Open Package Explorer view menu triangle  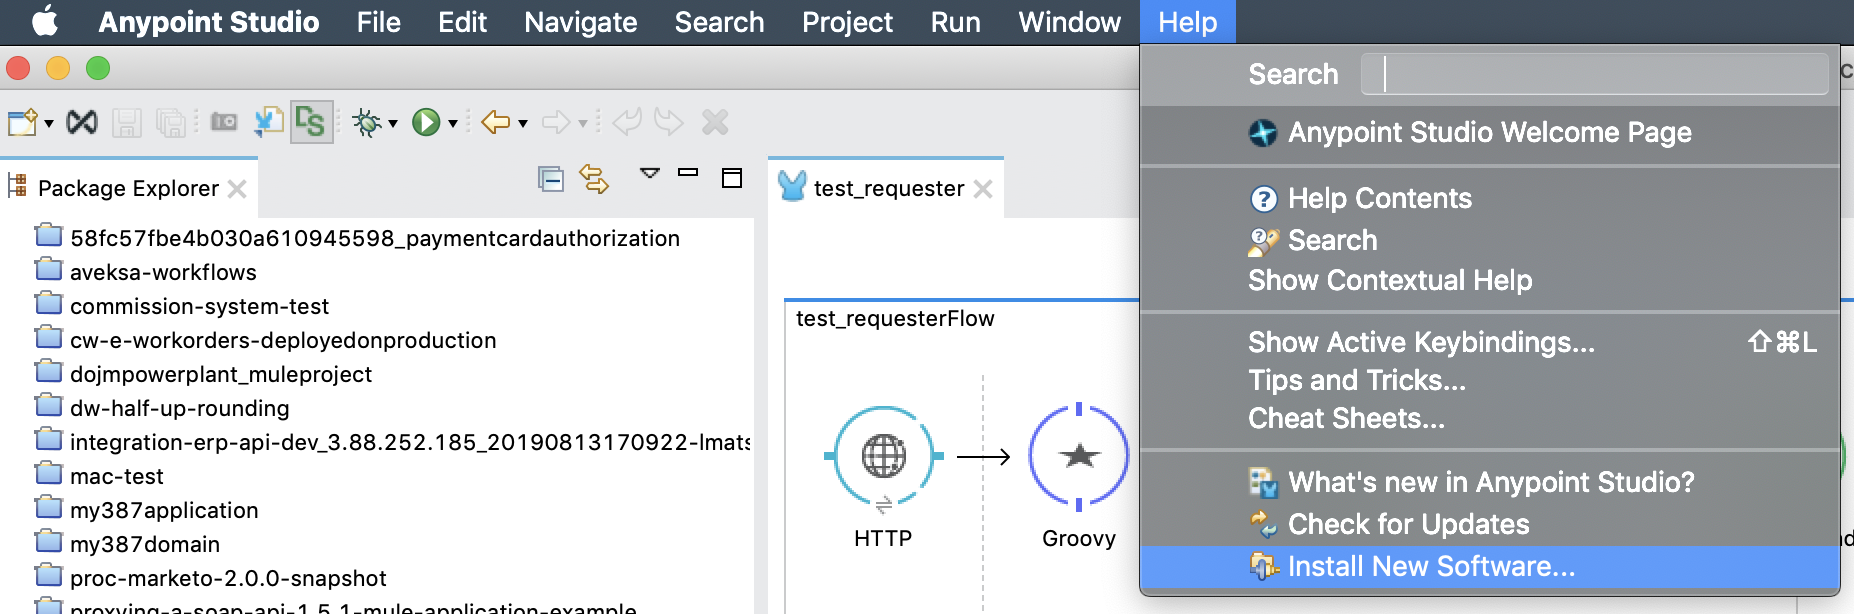(650, 173)
